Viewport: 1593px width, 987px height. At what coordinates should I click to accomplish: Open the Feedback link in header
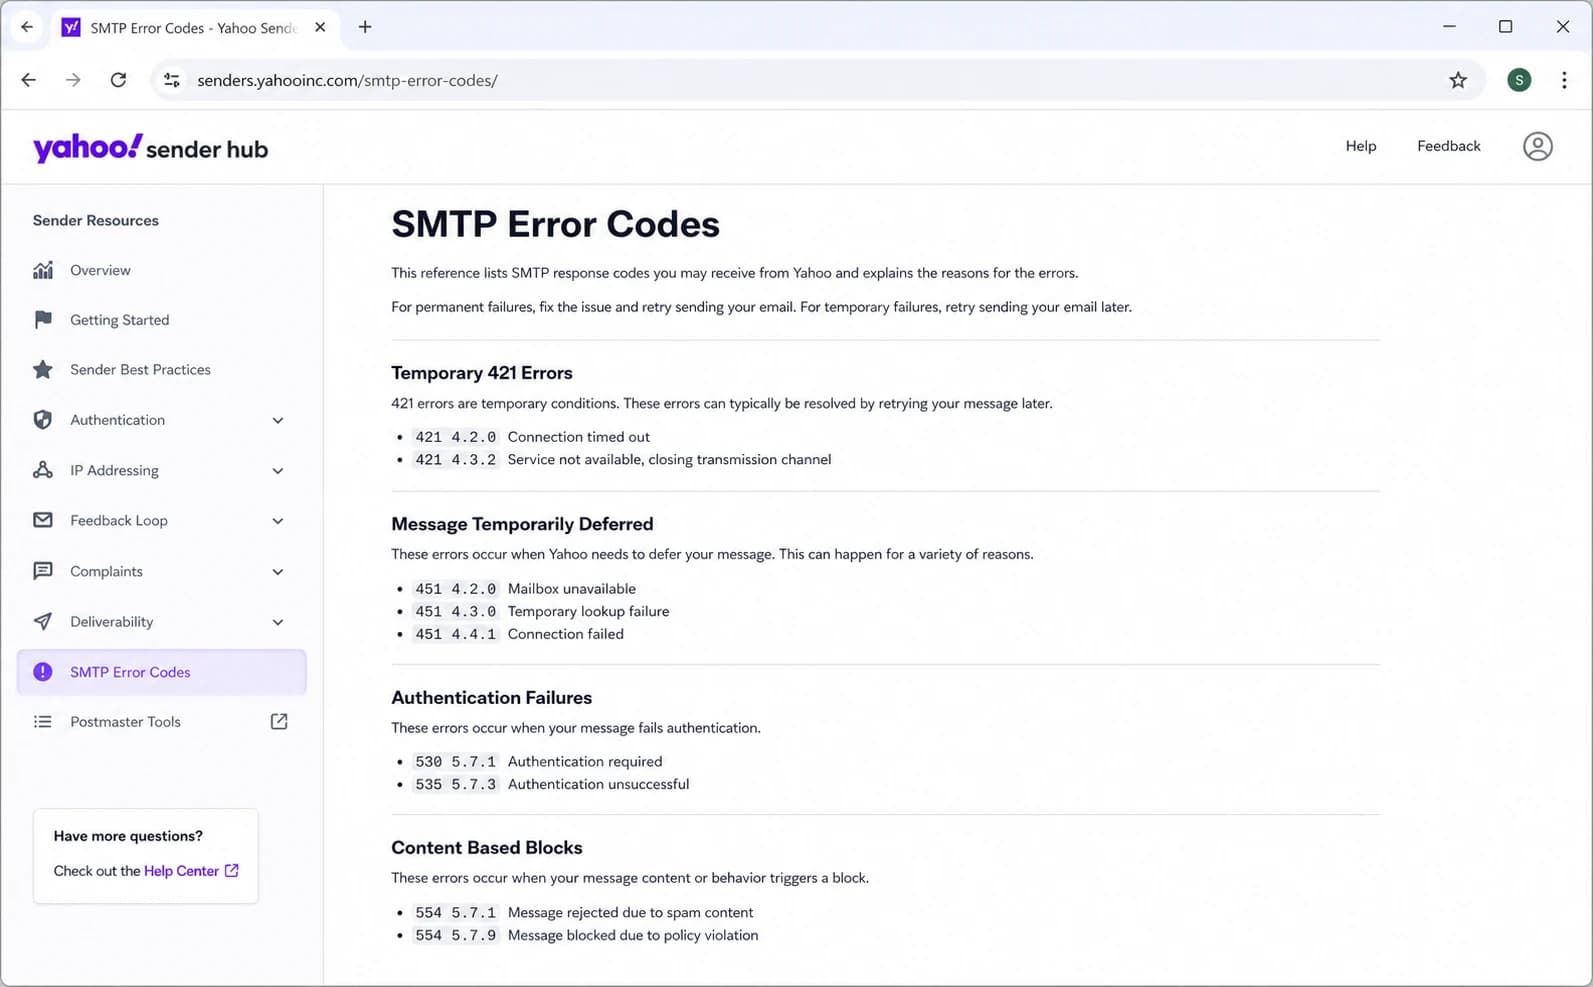coord(1448,146)
